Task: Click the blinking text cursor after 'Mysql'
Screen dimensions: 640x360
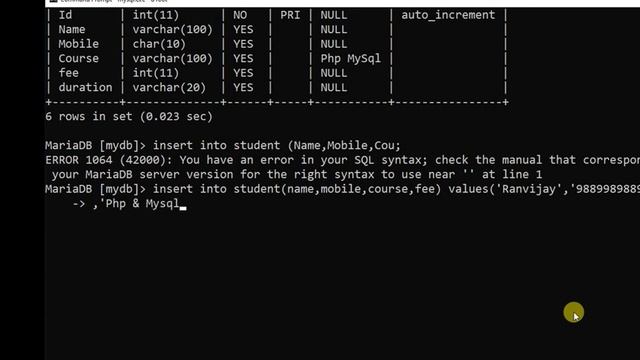Action: [183, 208]
